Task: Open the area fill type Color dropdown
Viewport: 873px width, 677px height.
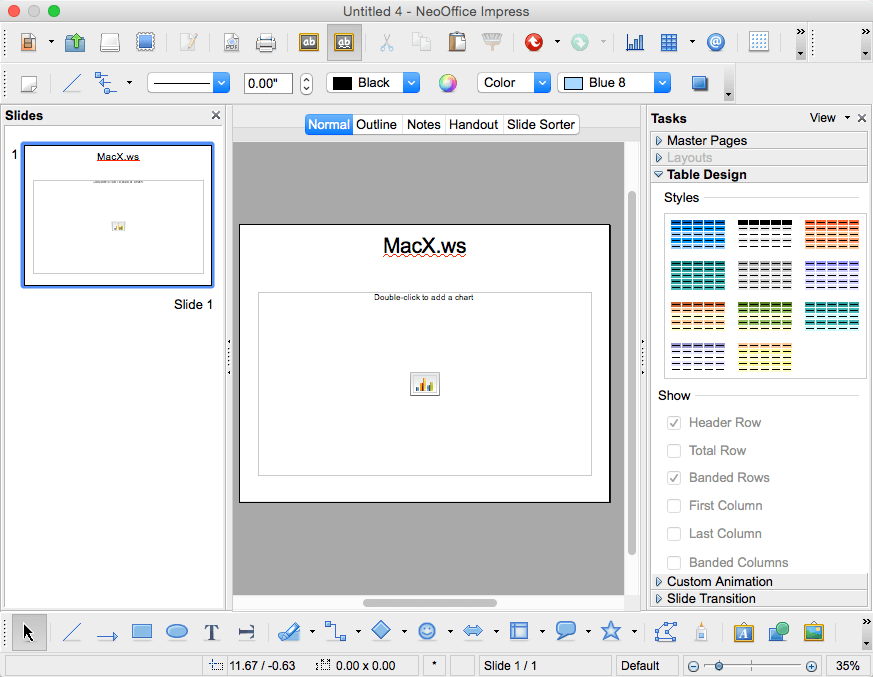Action: (x=542, y=83)
